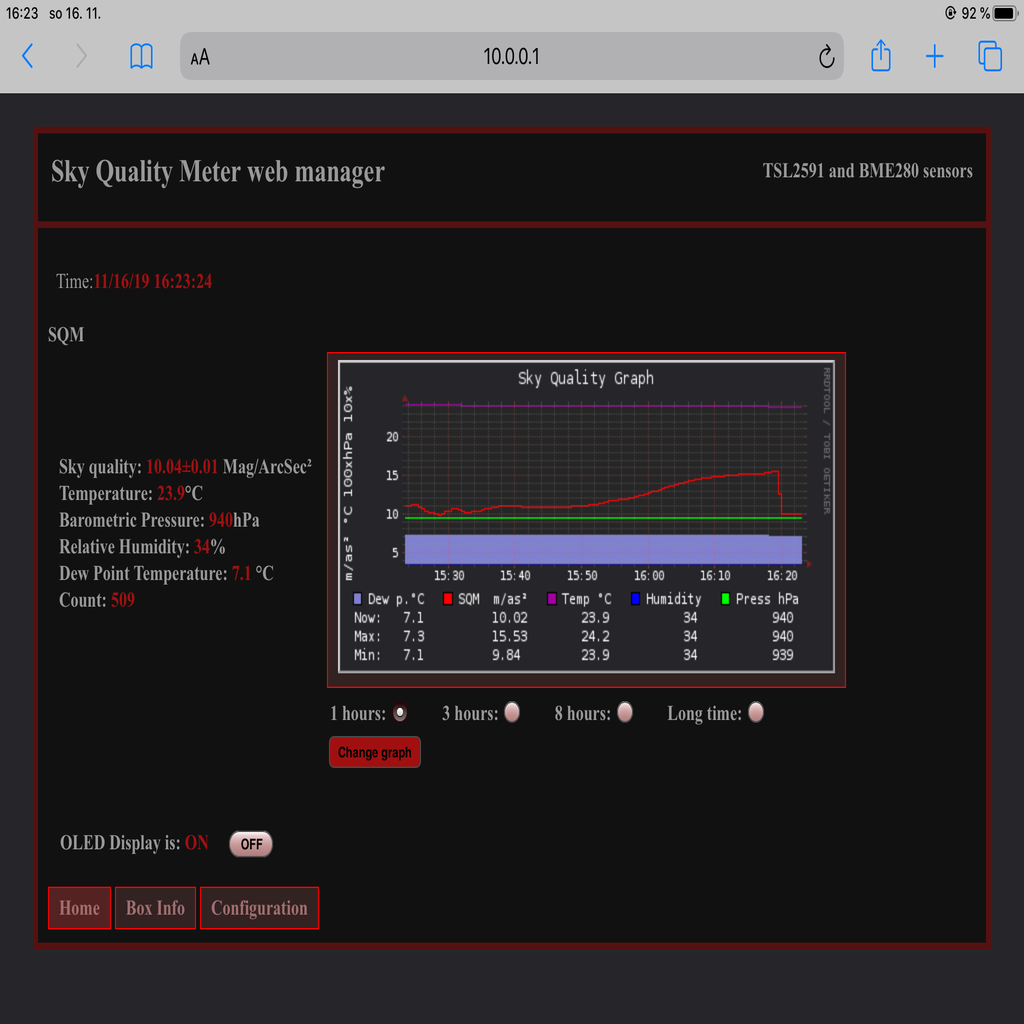Open the Share sheet

pyautogui.click(x=881, y=56)
